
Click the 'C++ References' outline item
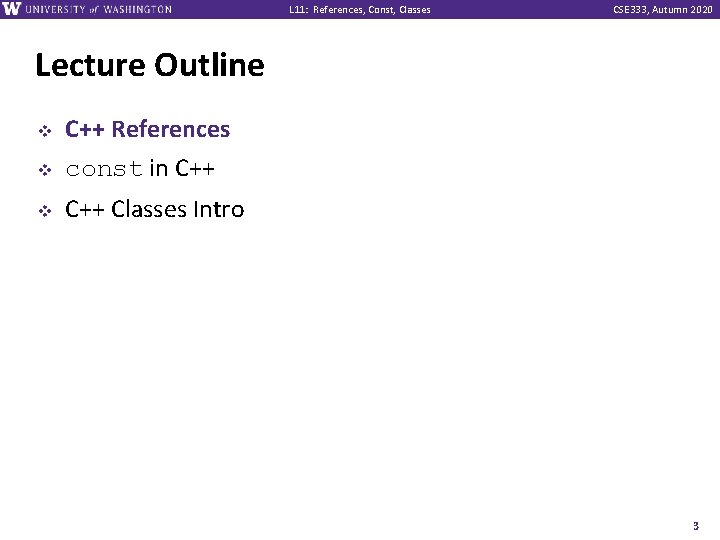(147, 129)
